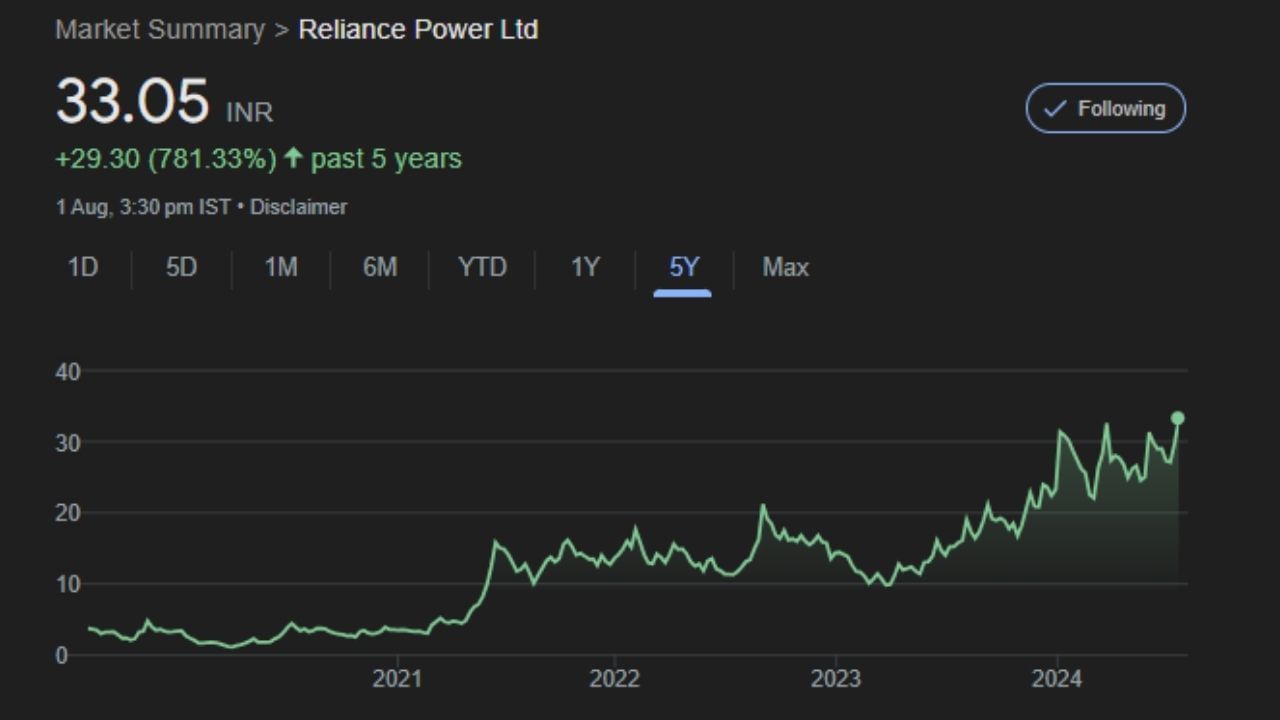
Task: Click the 2021 x-axis label
Action: tap(397, 679)
